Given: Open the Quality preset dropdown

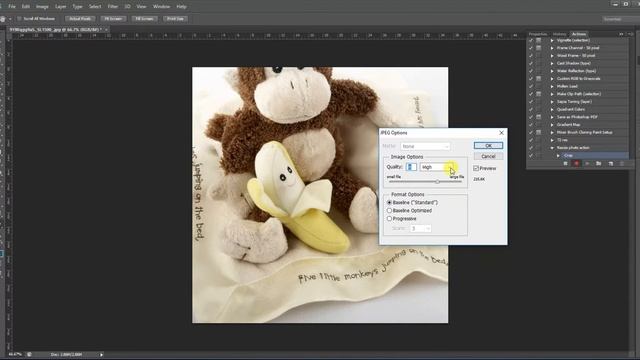Looking at the screenshot, I should coord(438,167).
